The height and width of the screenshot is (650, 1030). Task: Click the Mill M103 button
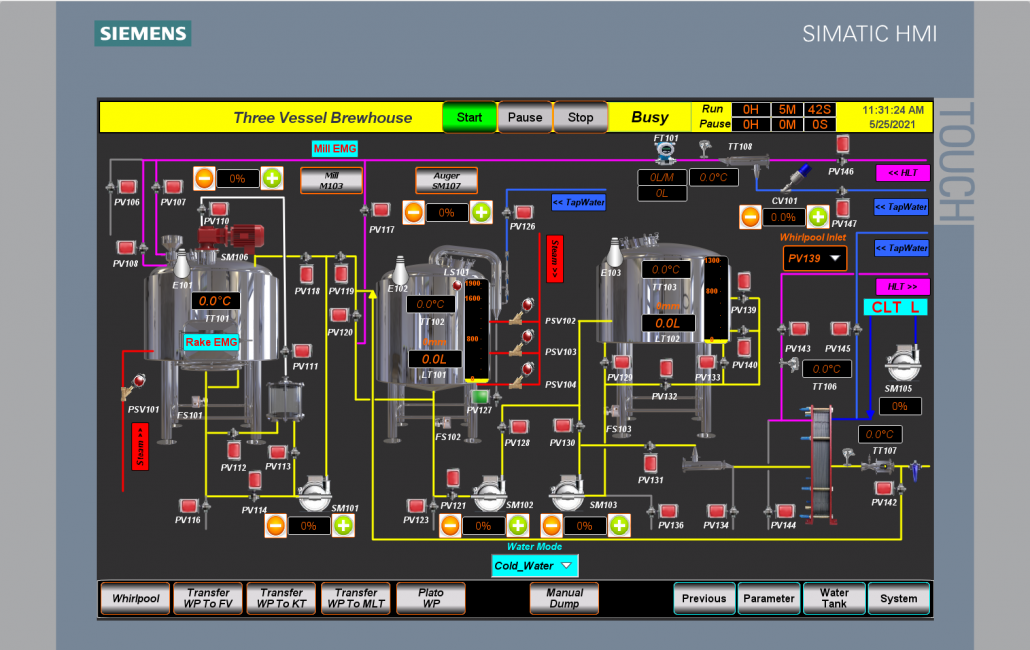pyautogui.click(x=331, y=181)
